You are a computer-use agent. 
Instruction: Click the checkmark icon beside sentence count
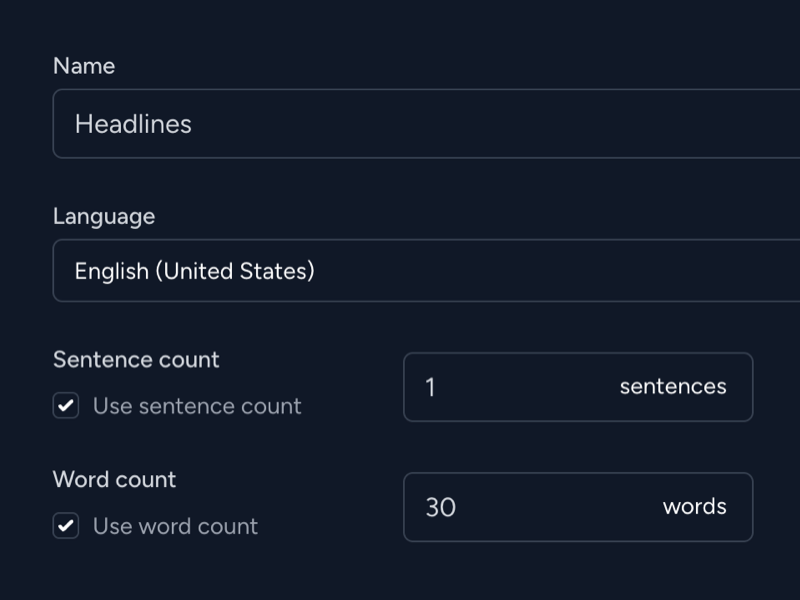click(66, 406)
